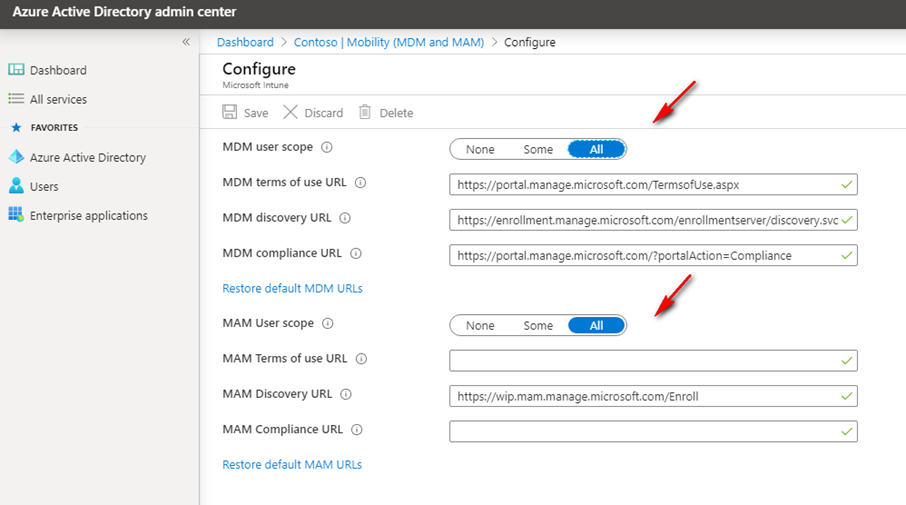Click the Enterprise applications grid icon
Image resolution: width=906 pixels, height=505 pixels.
[16, 214]
